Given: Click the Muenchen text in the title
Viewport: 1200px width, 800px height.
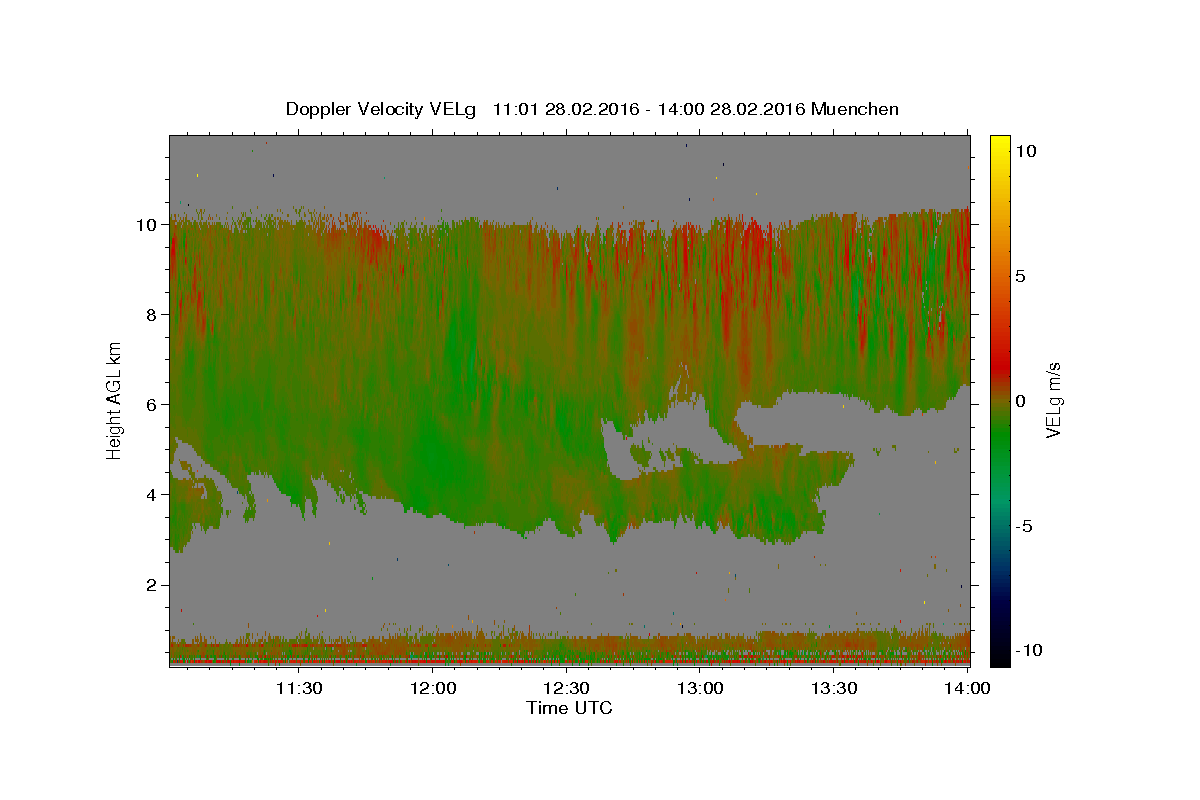Looking at the screenshot, I should point(855,109).
